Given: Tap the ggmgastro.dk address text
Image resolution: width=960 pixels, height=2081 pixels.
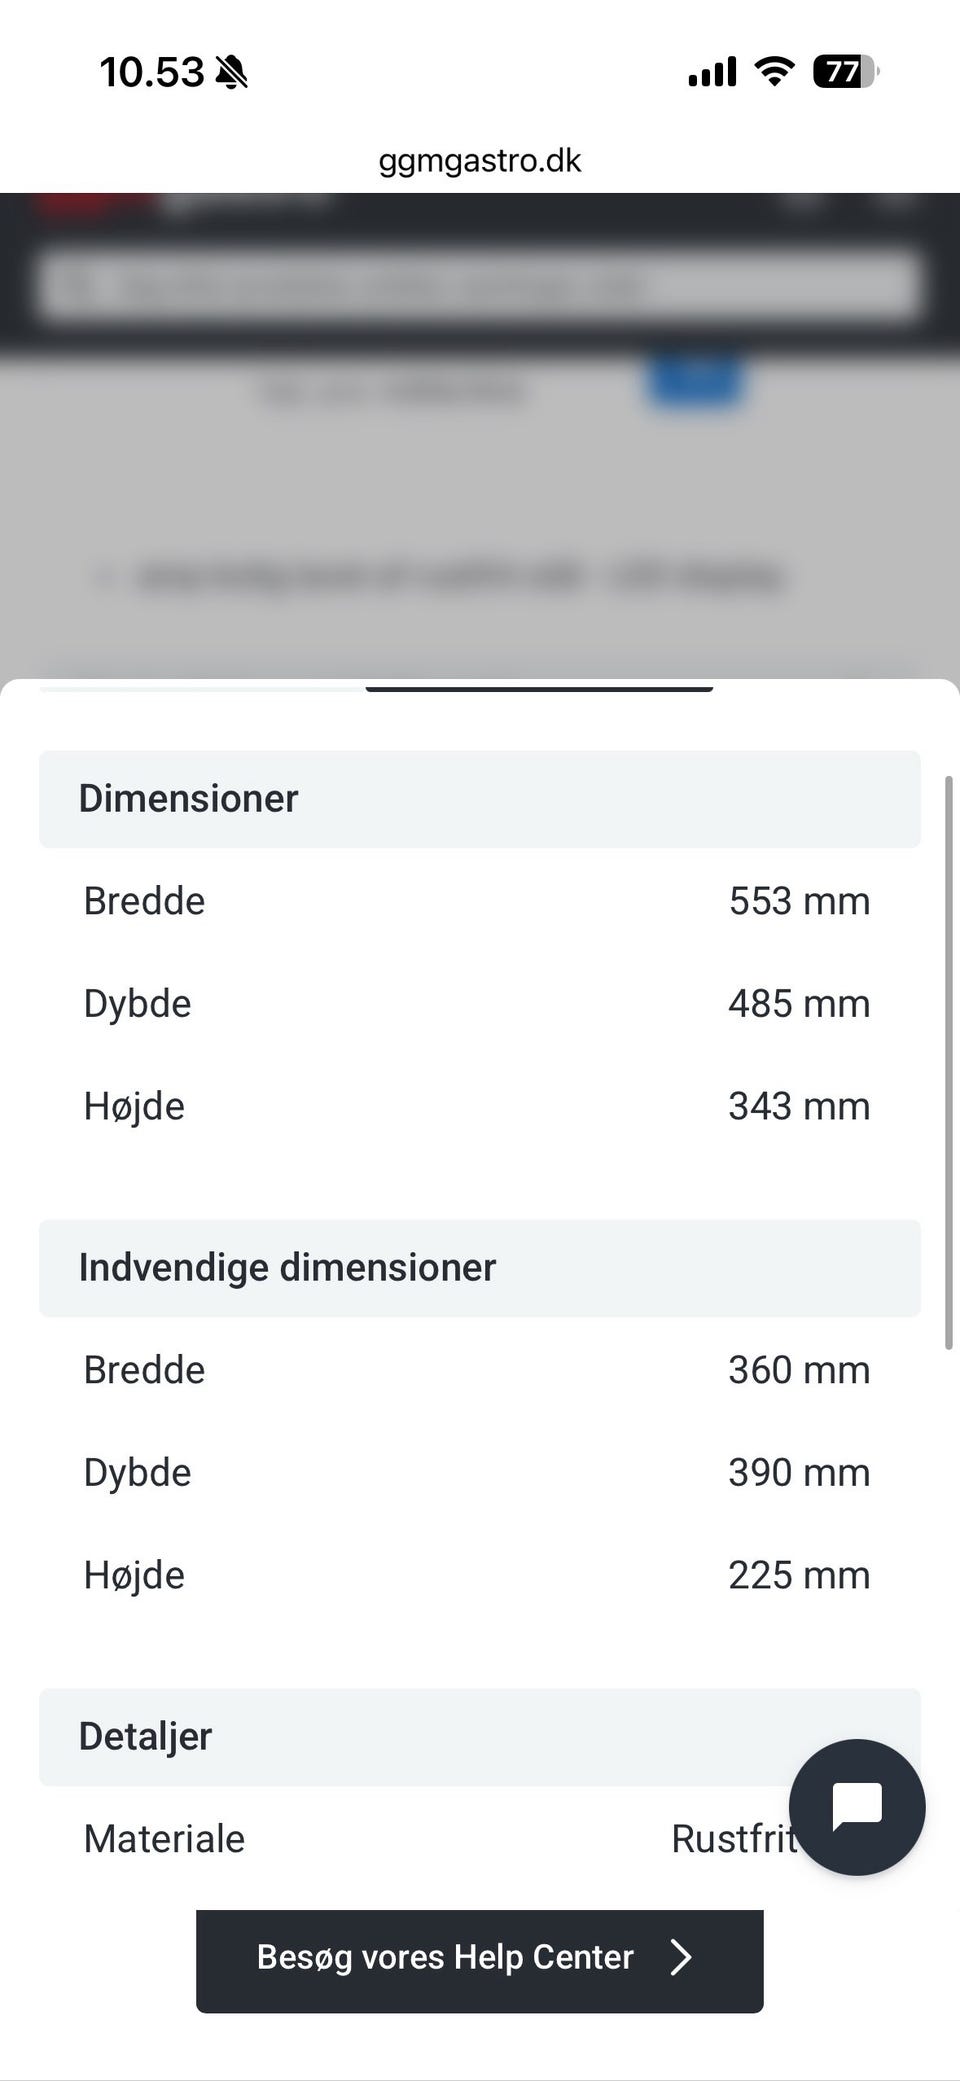Looking at the screenshot, I should pos(479,161).
